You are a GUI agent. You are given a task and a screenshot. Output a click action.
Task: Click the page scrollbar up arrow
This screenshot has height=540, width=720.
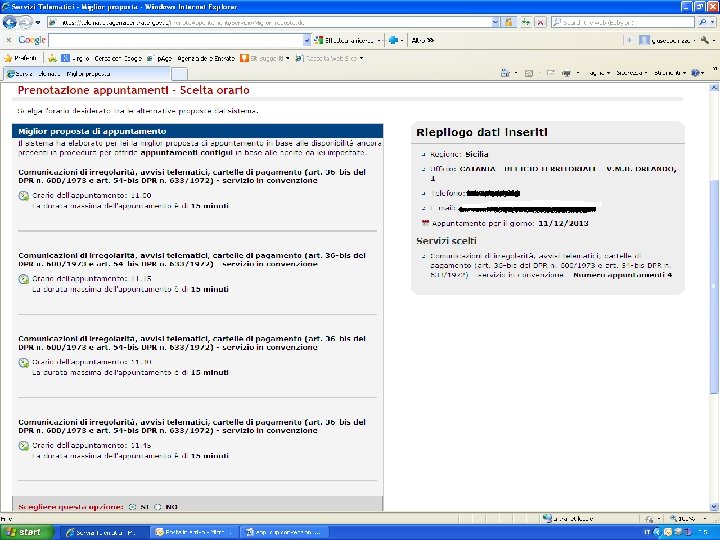tap(714, 87)
